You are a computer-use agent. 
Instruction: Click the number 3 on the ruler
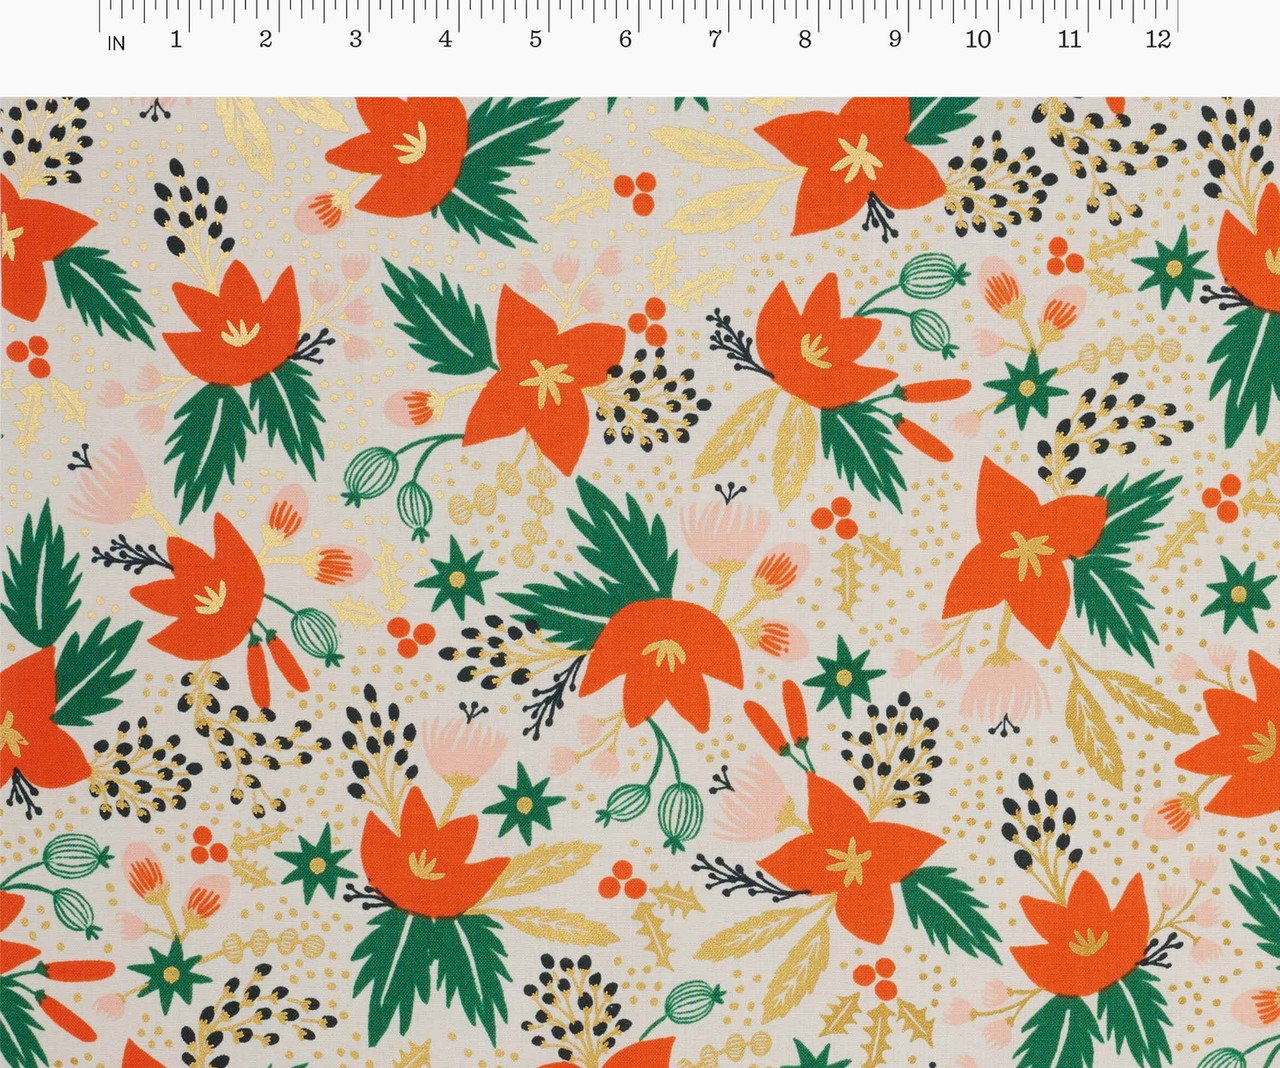(355, 40)
